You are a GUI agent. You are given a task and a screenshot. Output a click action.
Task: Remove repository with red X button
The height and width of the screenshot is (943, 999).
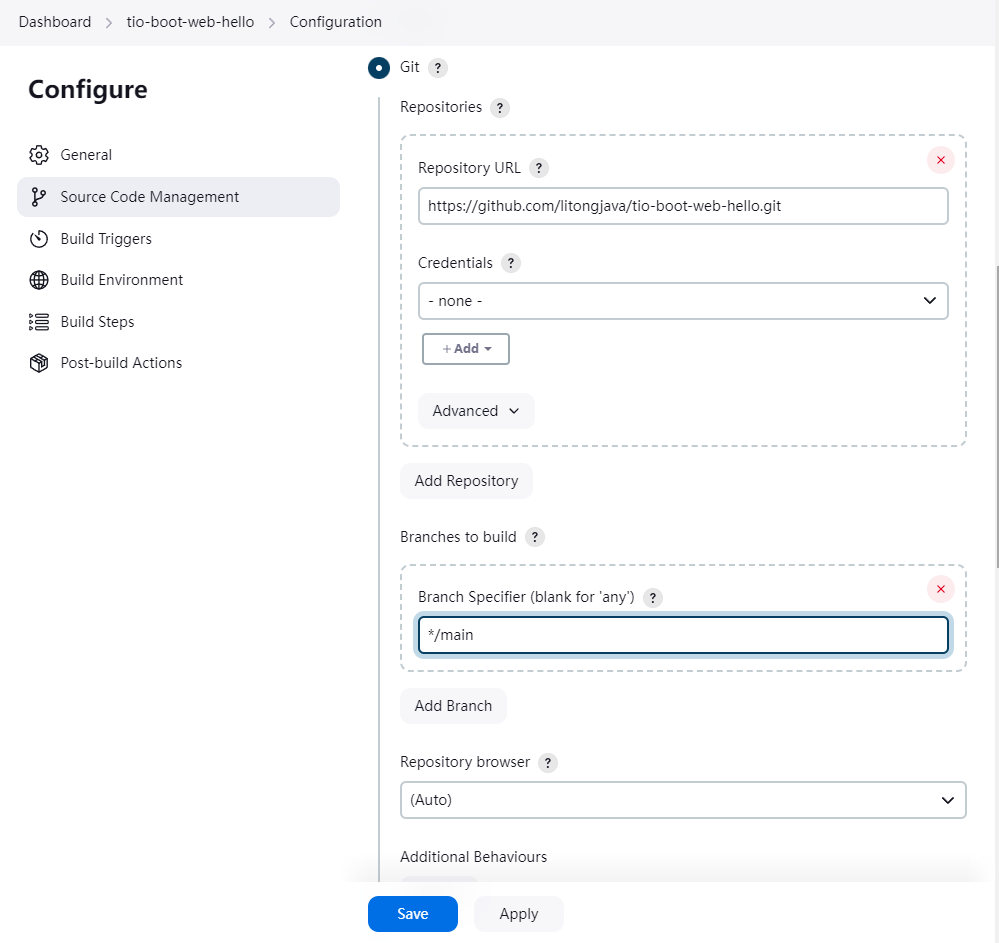pyautogui.click(x=940, y=160)
